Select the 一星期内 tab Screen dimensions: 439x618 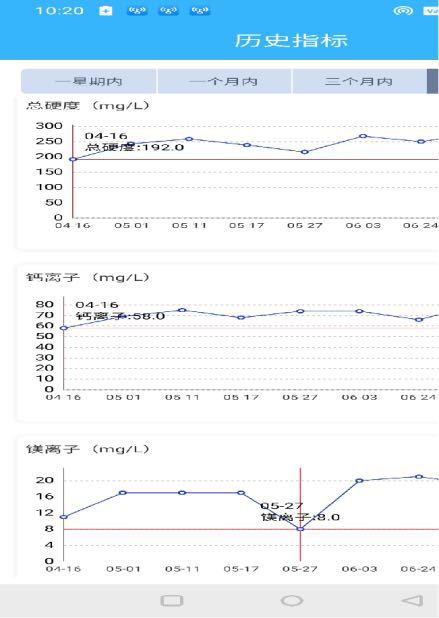click(x=89, y=81)
